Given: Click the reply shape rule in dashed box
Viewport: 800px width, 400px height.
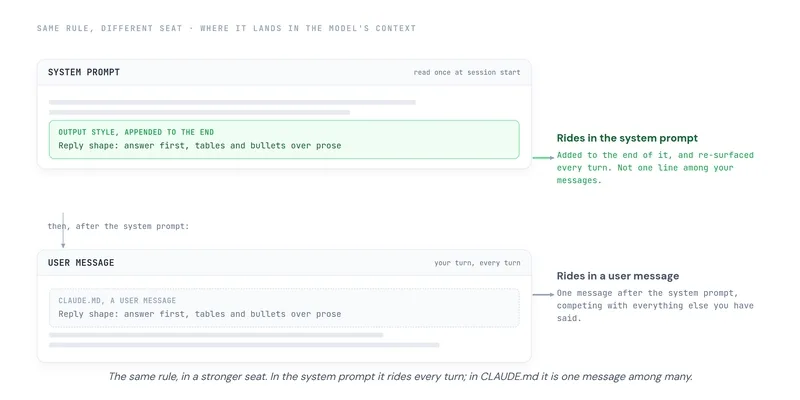Looking at the screenshot, I should pos(199,314).
